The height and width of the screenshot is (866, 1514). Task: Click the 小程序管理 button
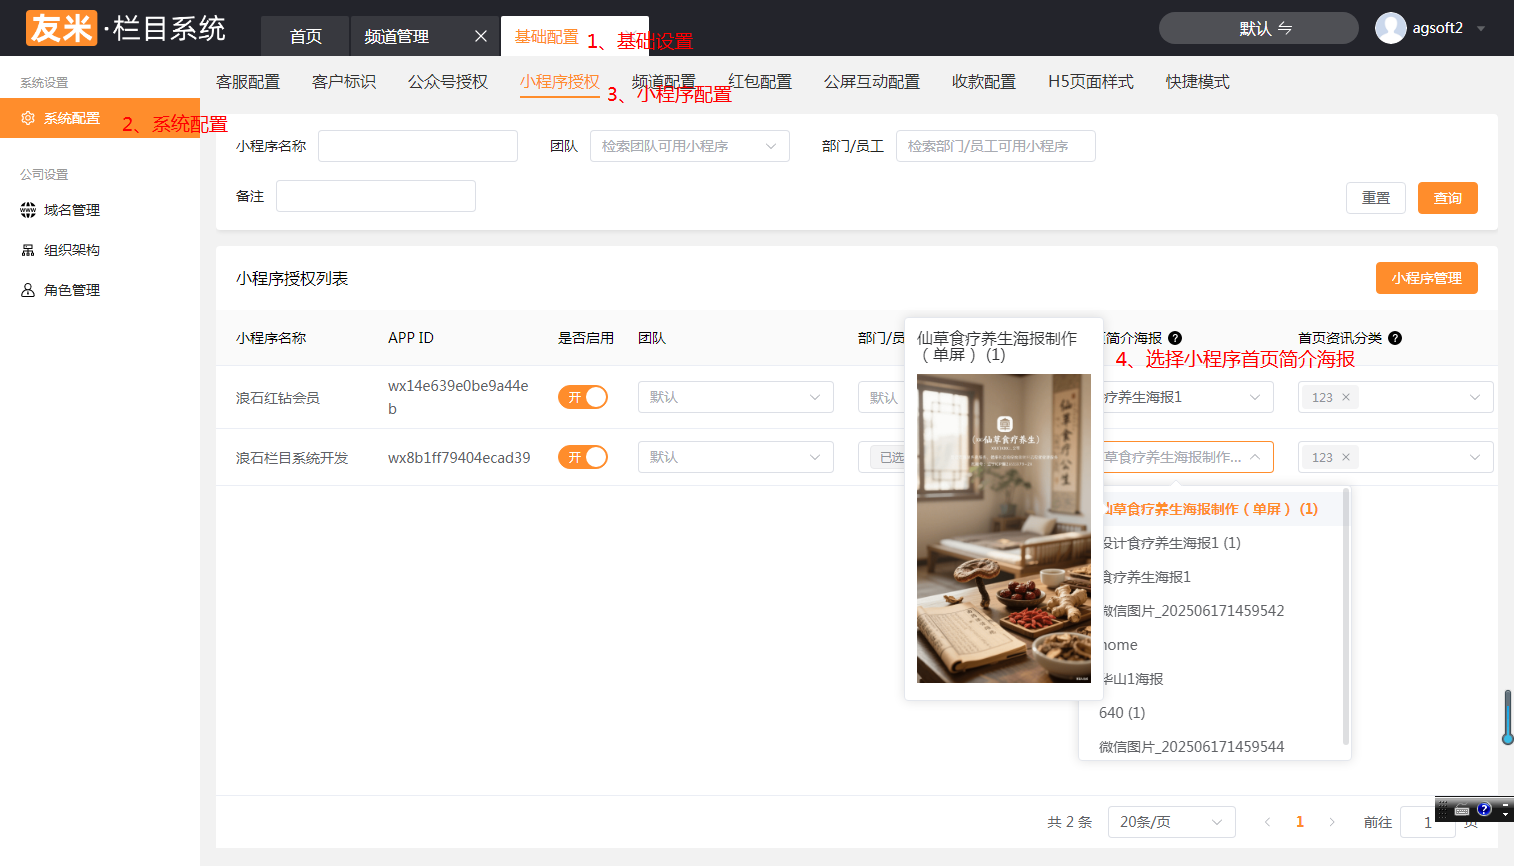point(1427,278)
